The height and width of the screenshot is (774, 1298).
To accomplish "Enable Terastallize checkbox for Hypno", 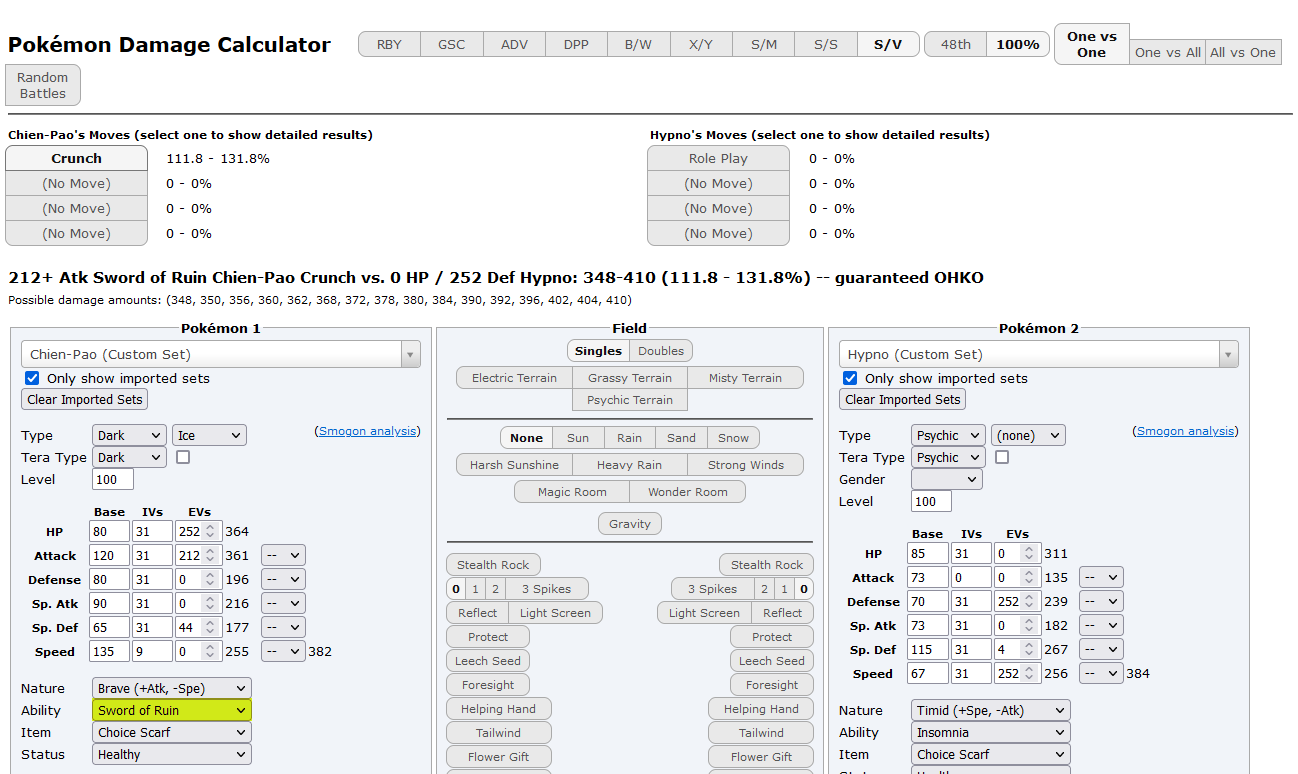I will click(x=1001, y=457).
